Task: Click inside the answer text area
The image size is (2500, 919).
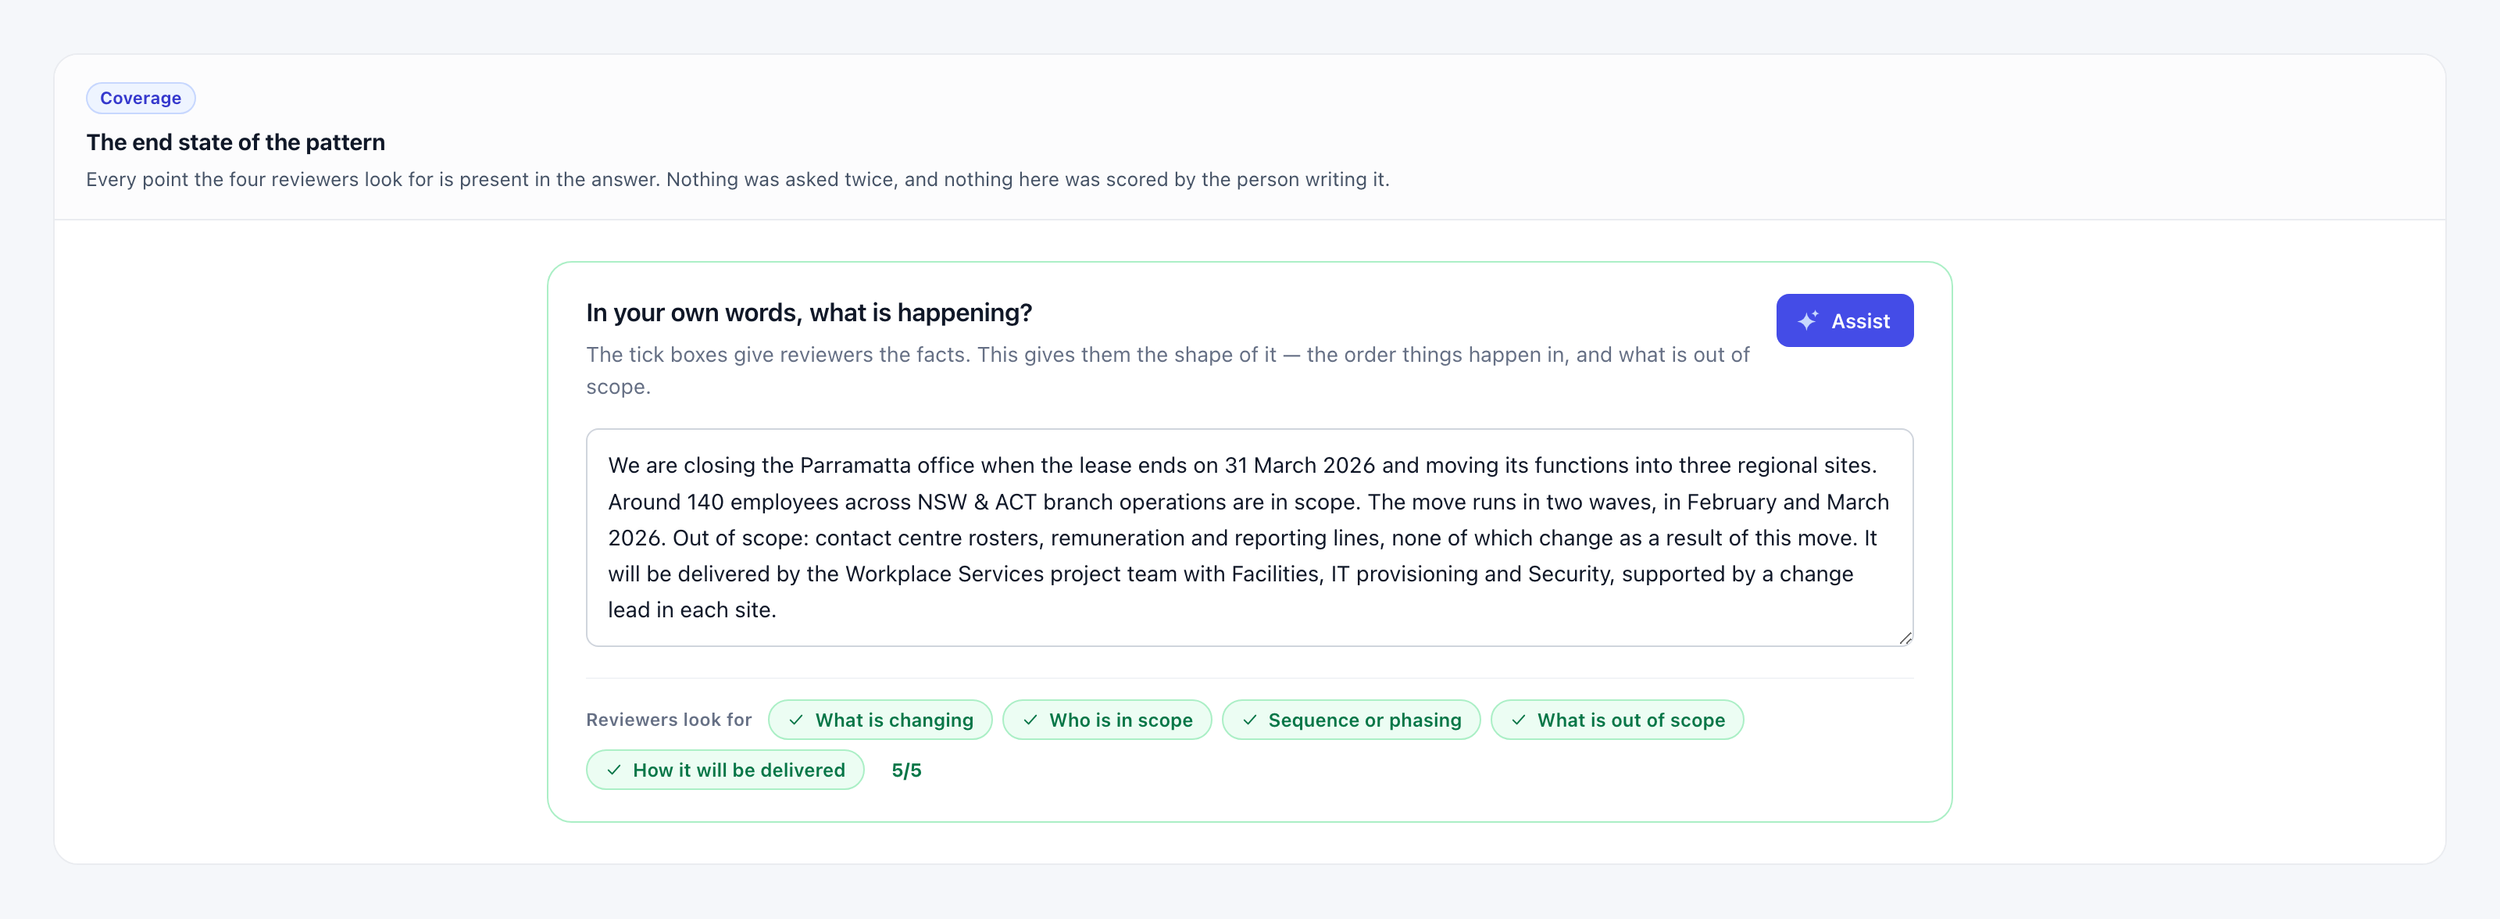Action: [x=1250, y=538]
